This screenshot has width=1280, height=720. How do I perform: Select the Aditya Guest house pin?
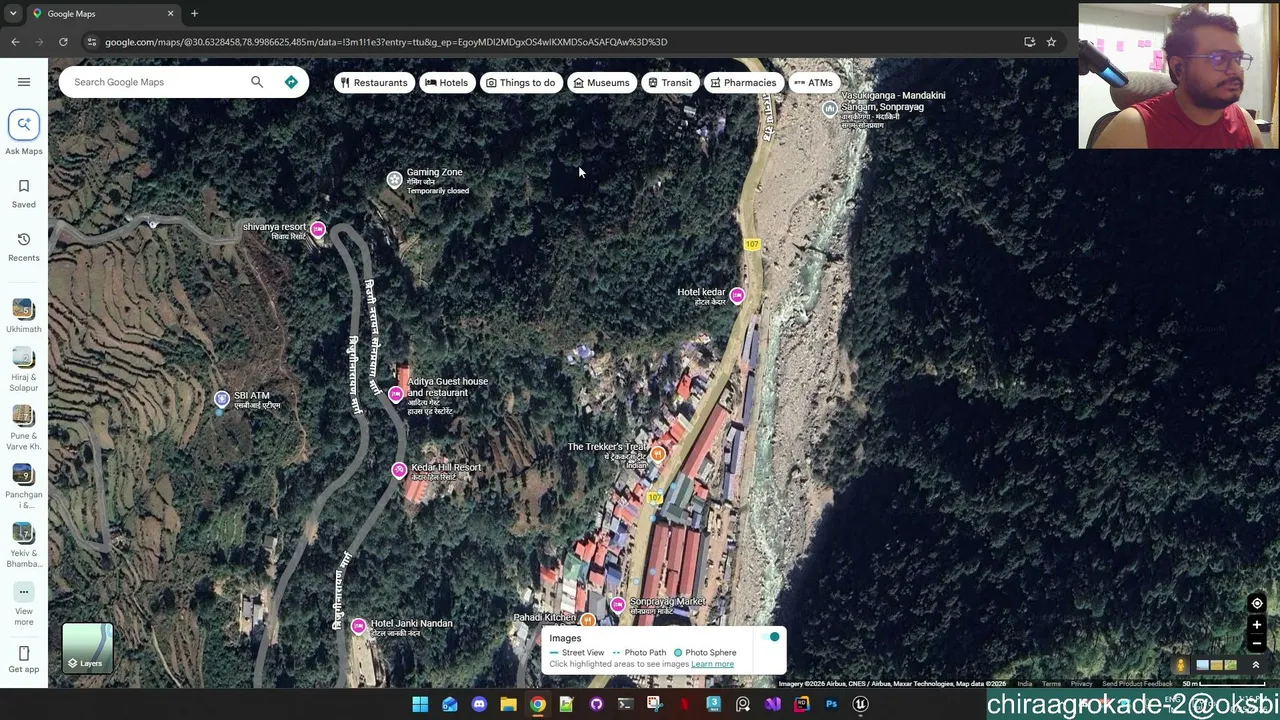click(x=396, y=394)
